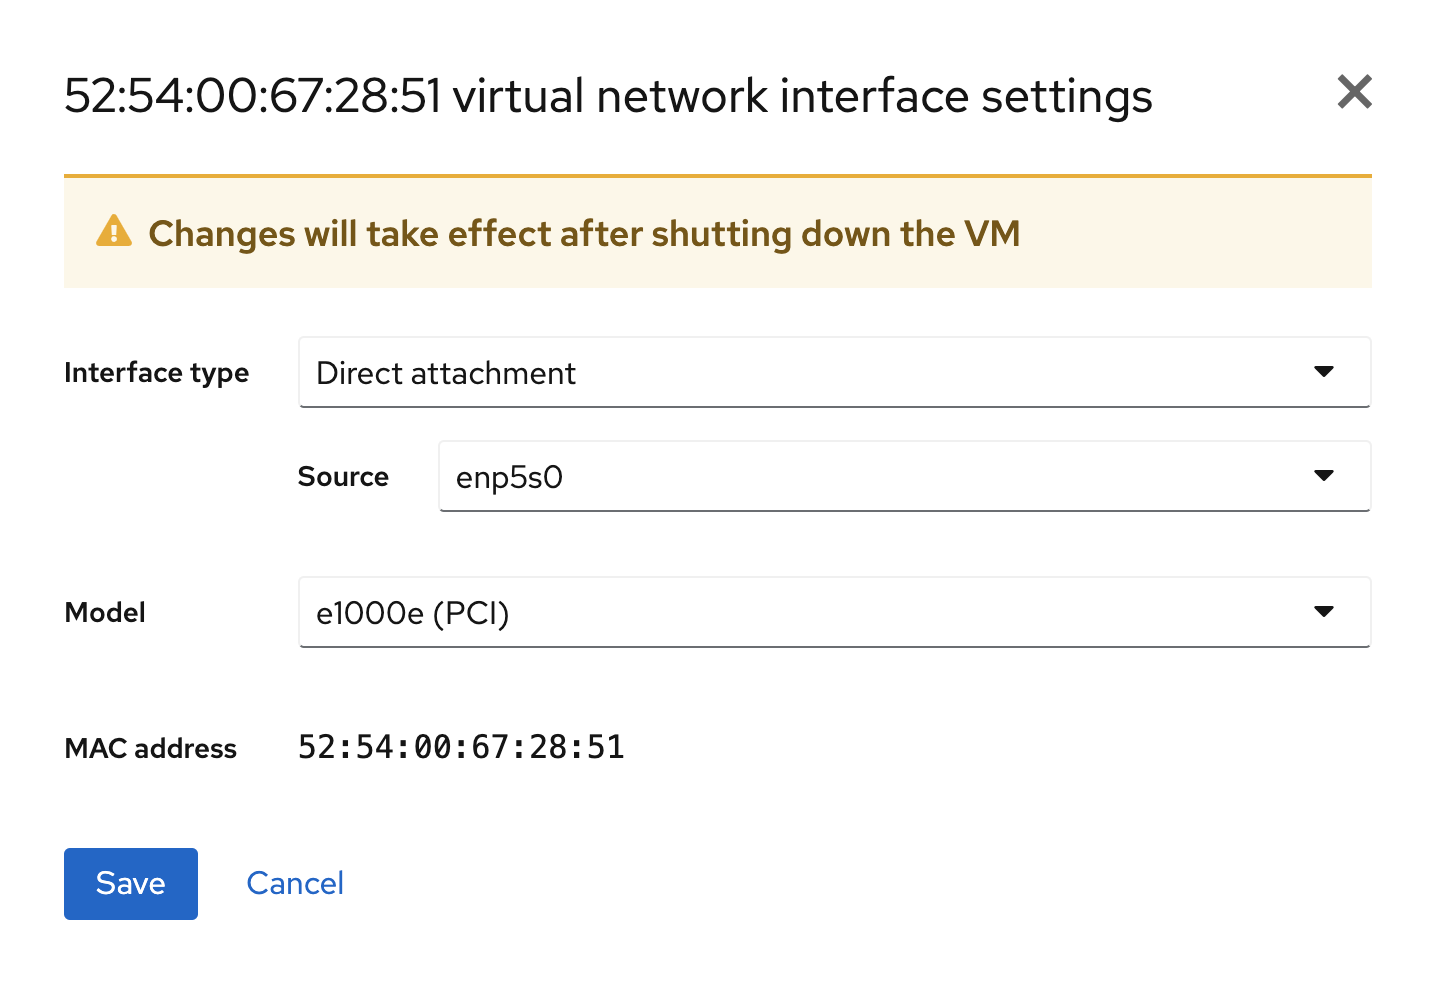Click the Interface type label
The height and width of the screenshot is (984, 1436).
[156, 372]
